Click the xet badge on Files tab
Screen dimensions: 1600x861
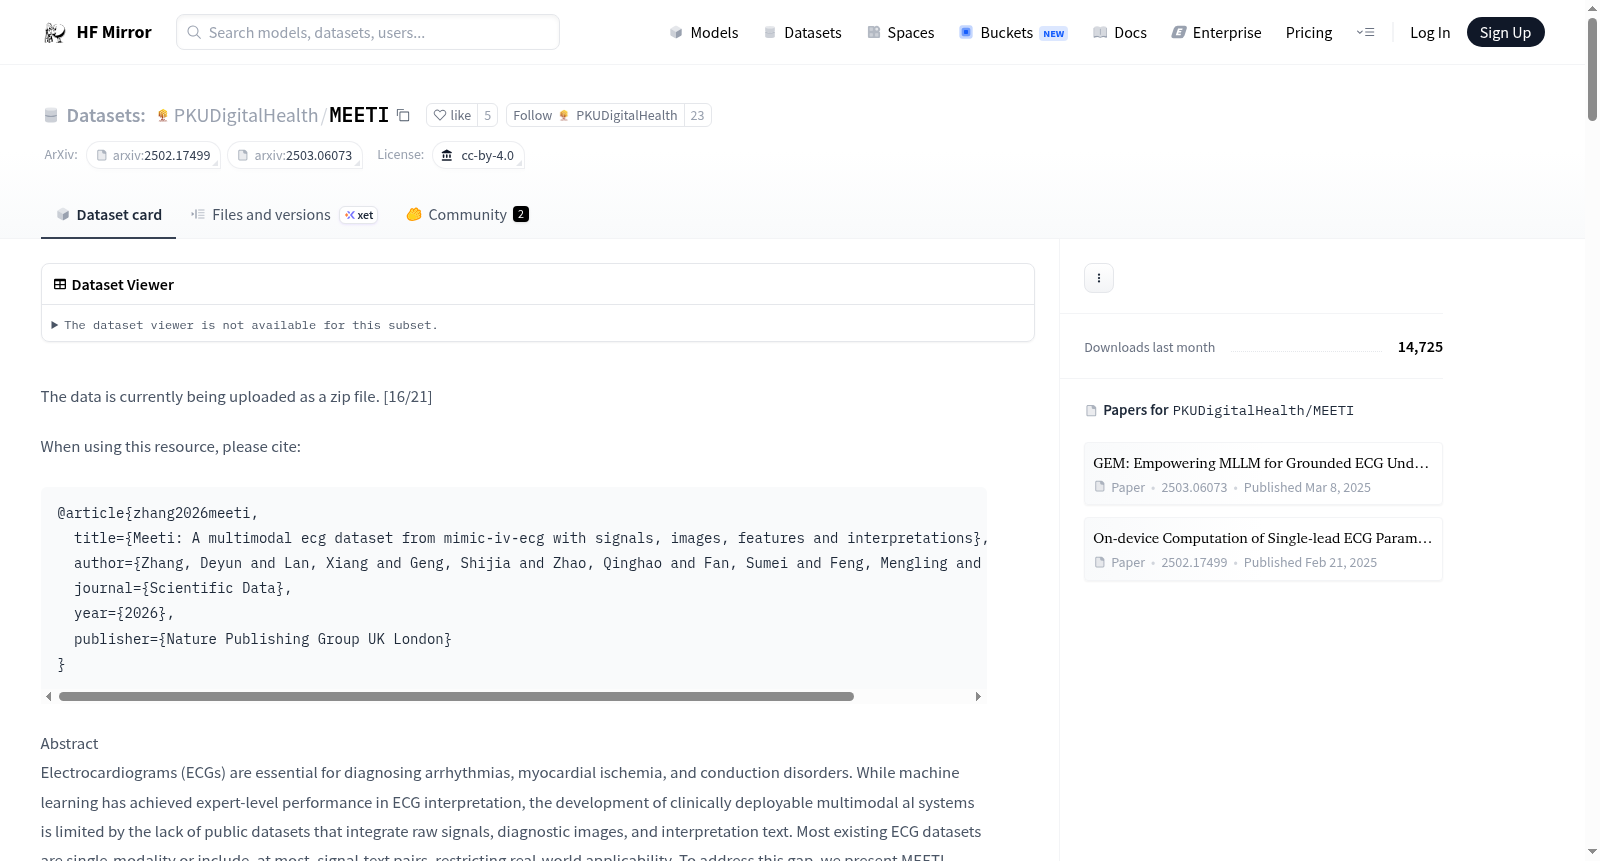359,215
